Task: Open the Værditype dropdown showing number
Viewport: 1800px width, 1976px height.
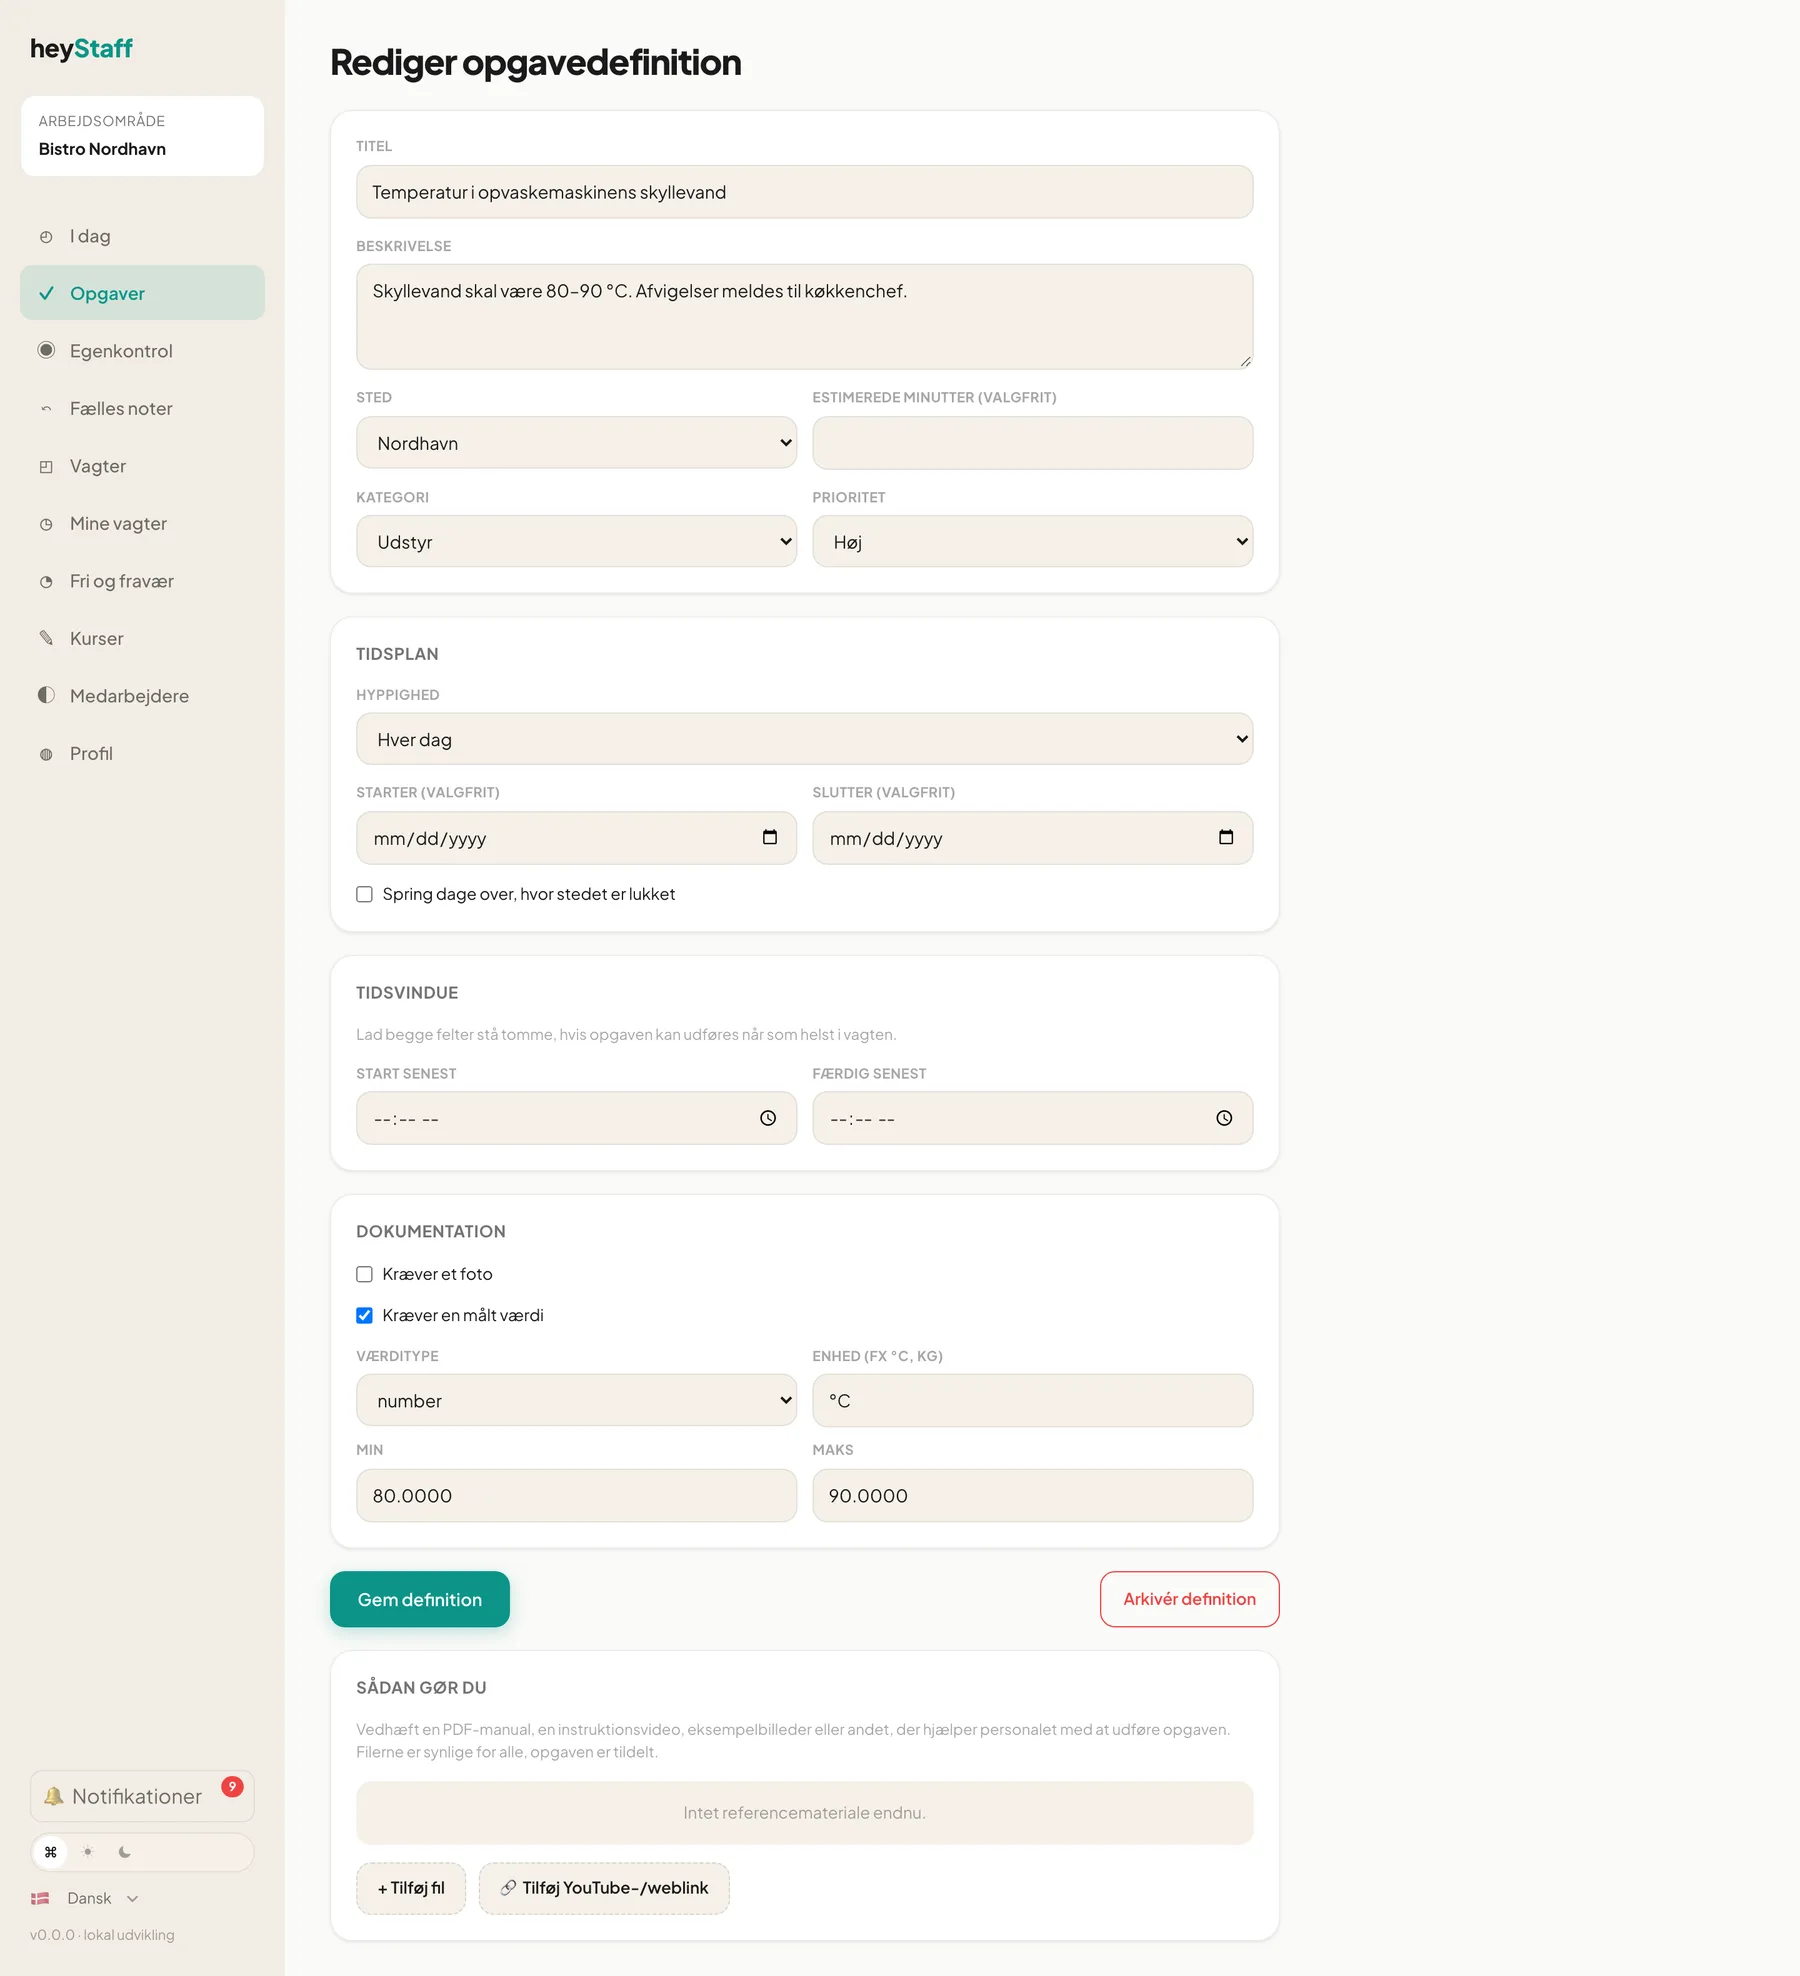Action: 576,1400
